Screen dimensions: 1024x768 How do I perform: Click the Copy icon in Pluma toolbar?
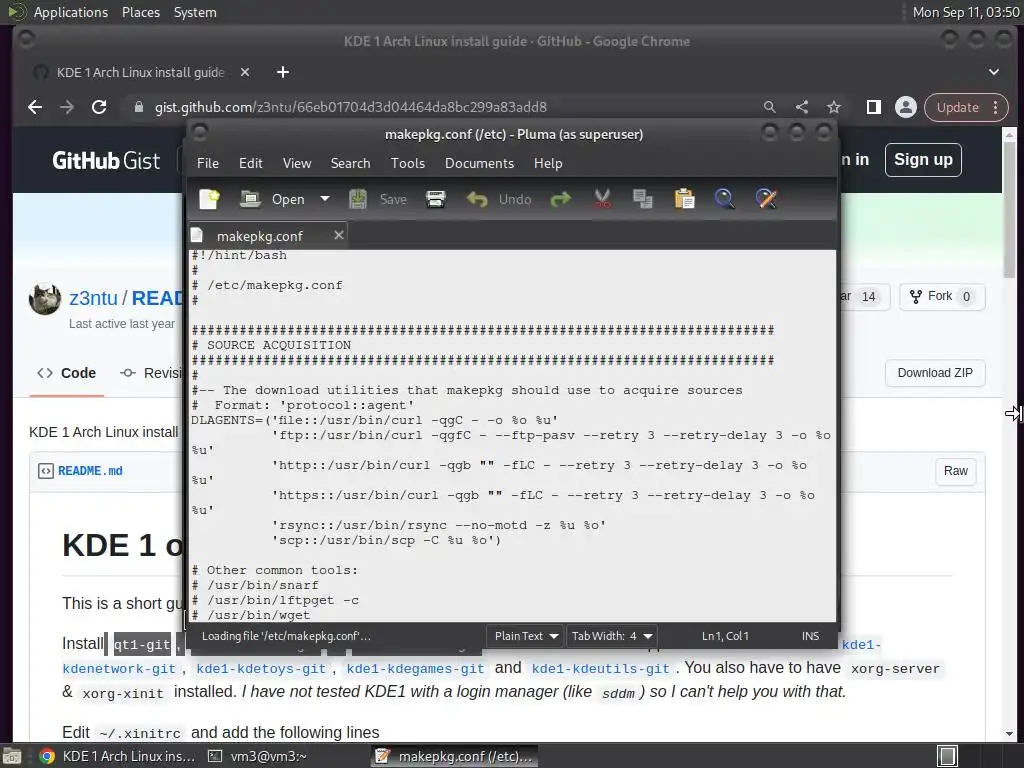tap(643, 199)
